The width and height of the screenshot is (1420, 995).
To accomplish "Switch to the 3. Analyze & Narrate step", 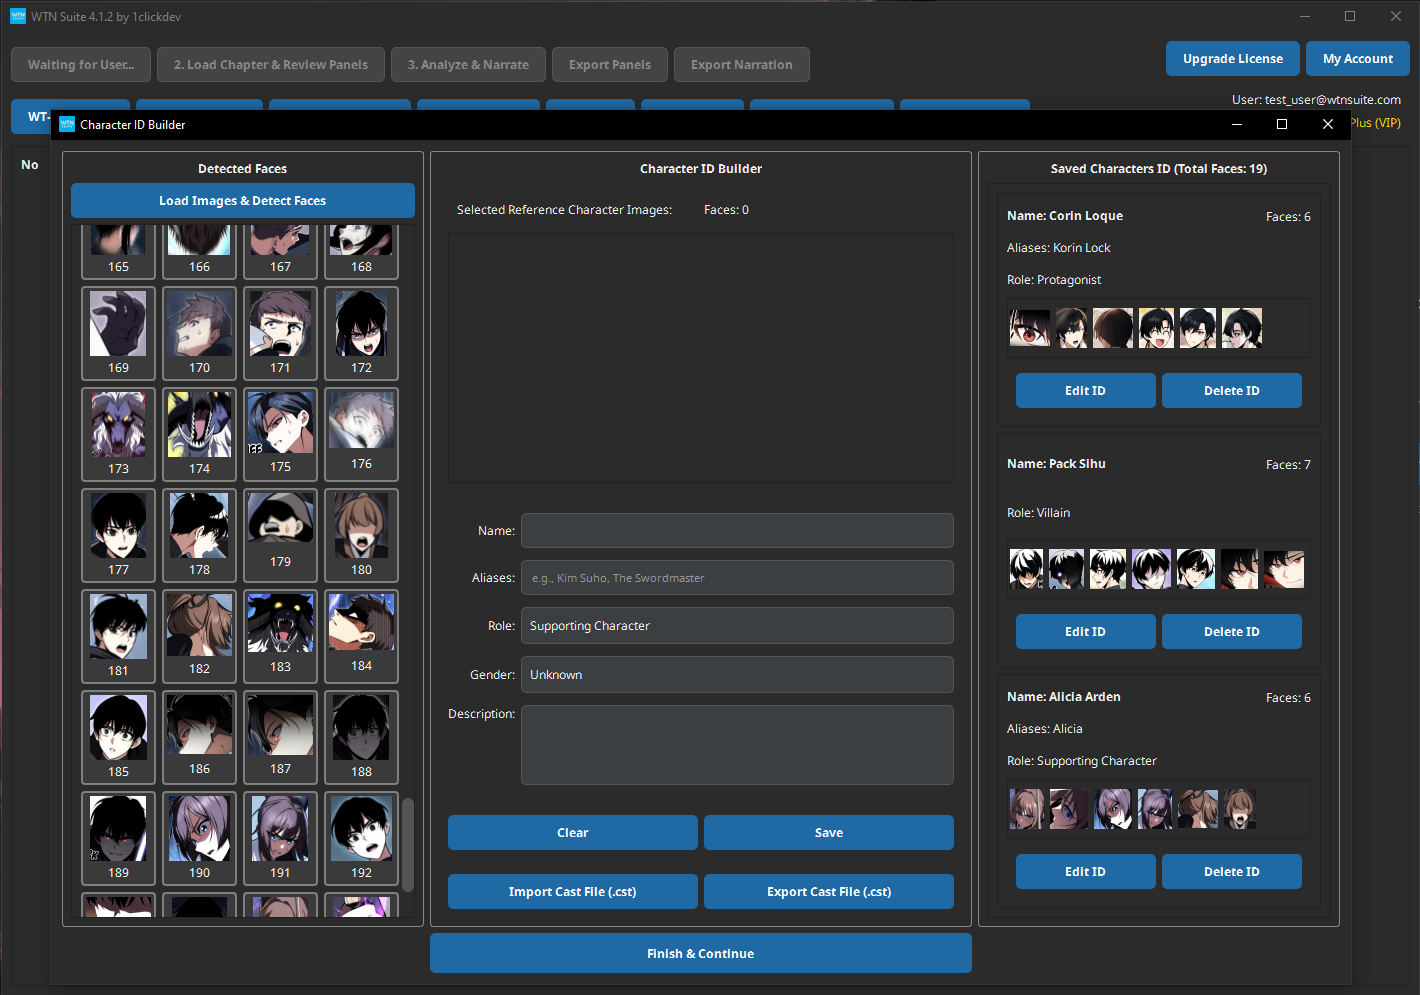I will click(x=468, y=64).
